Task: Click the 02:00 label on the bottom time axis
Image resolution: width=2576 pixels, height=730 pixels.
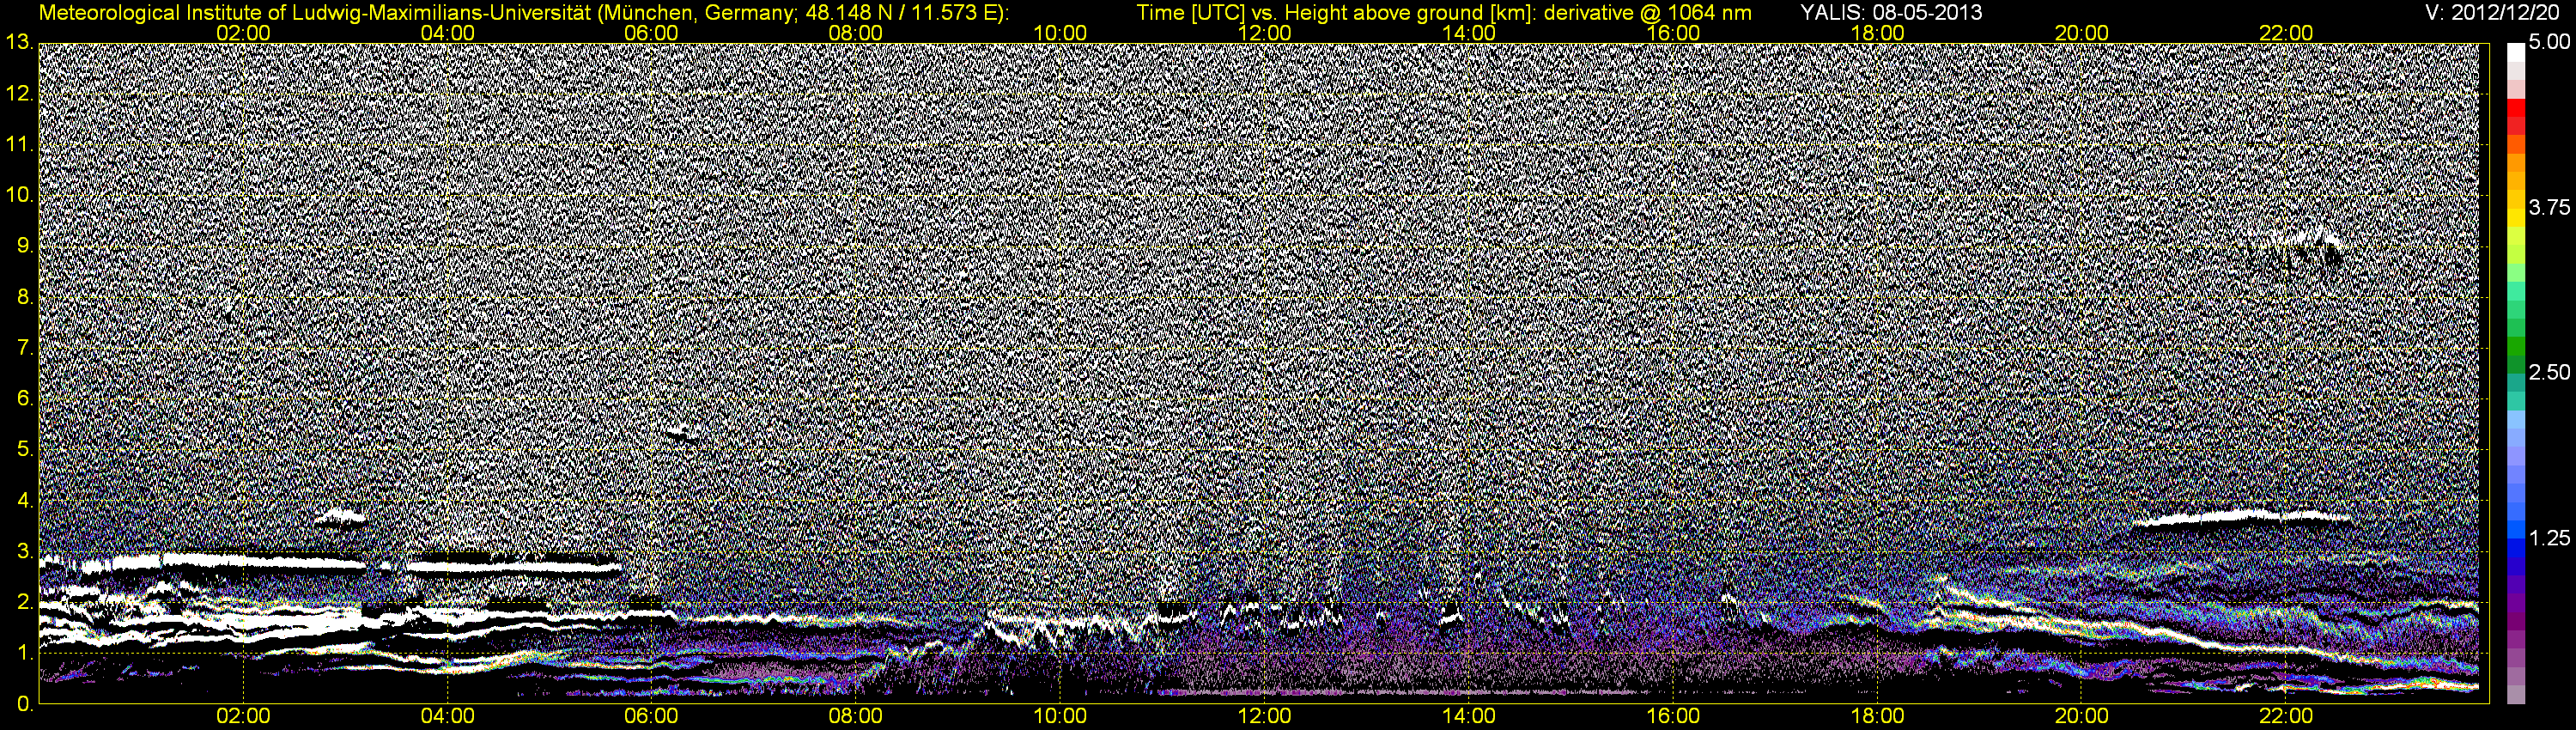Action: (243, 717)
